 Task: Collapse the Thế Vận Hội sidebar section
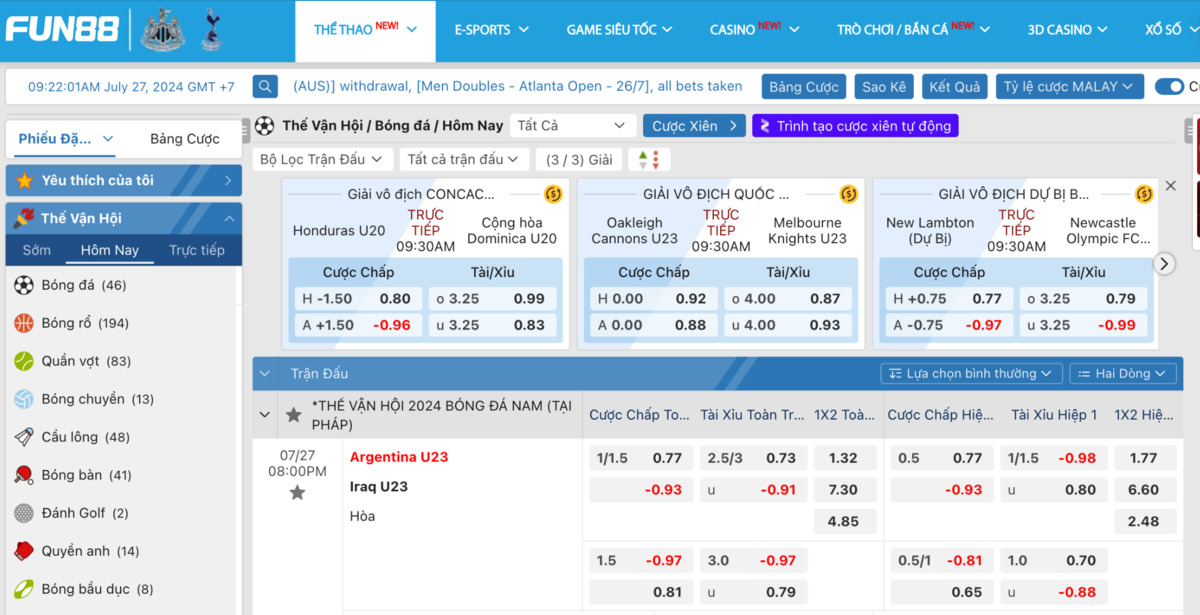point(229,218)
